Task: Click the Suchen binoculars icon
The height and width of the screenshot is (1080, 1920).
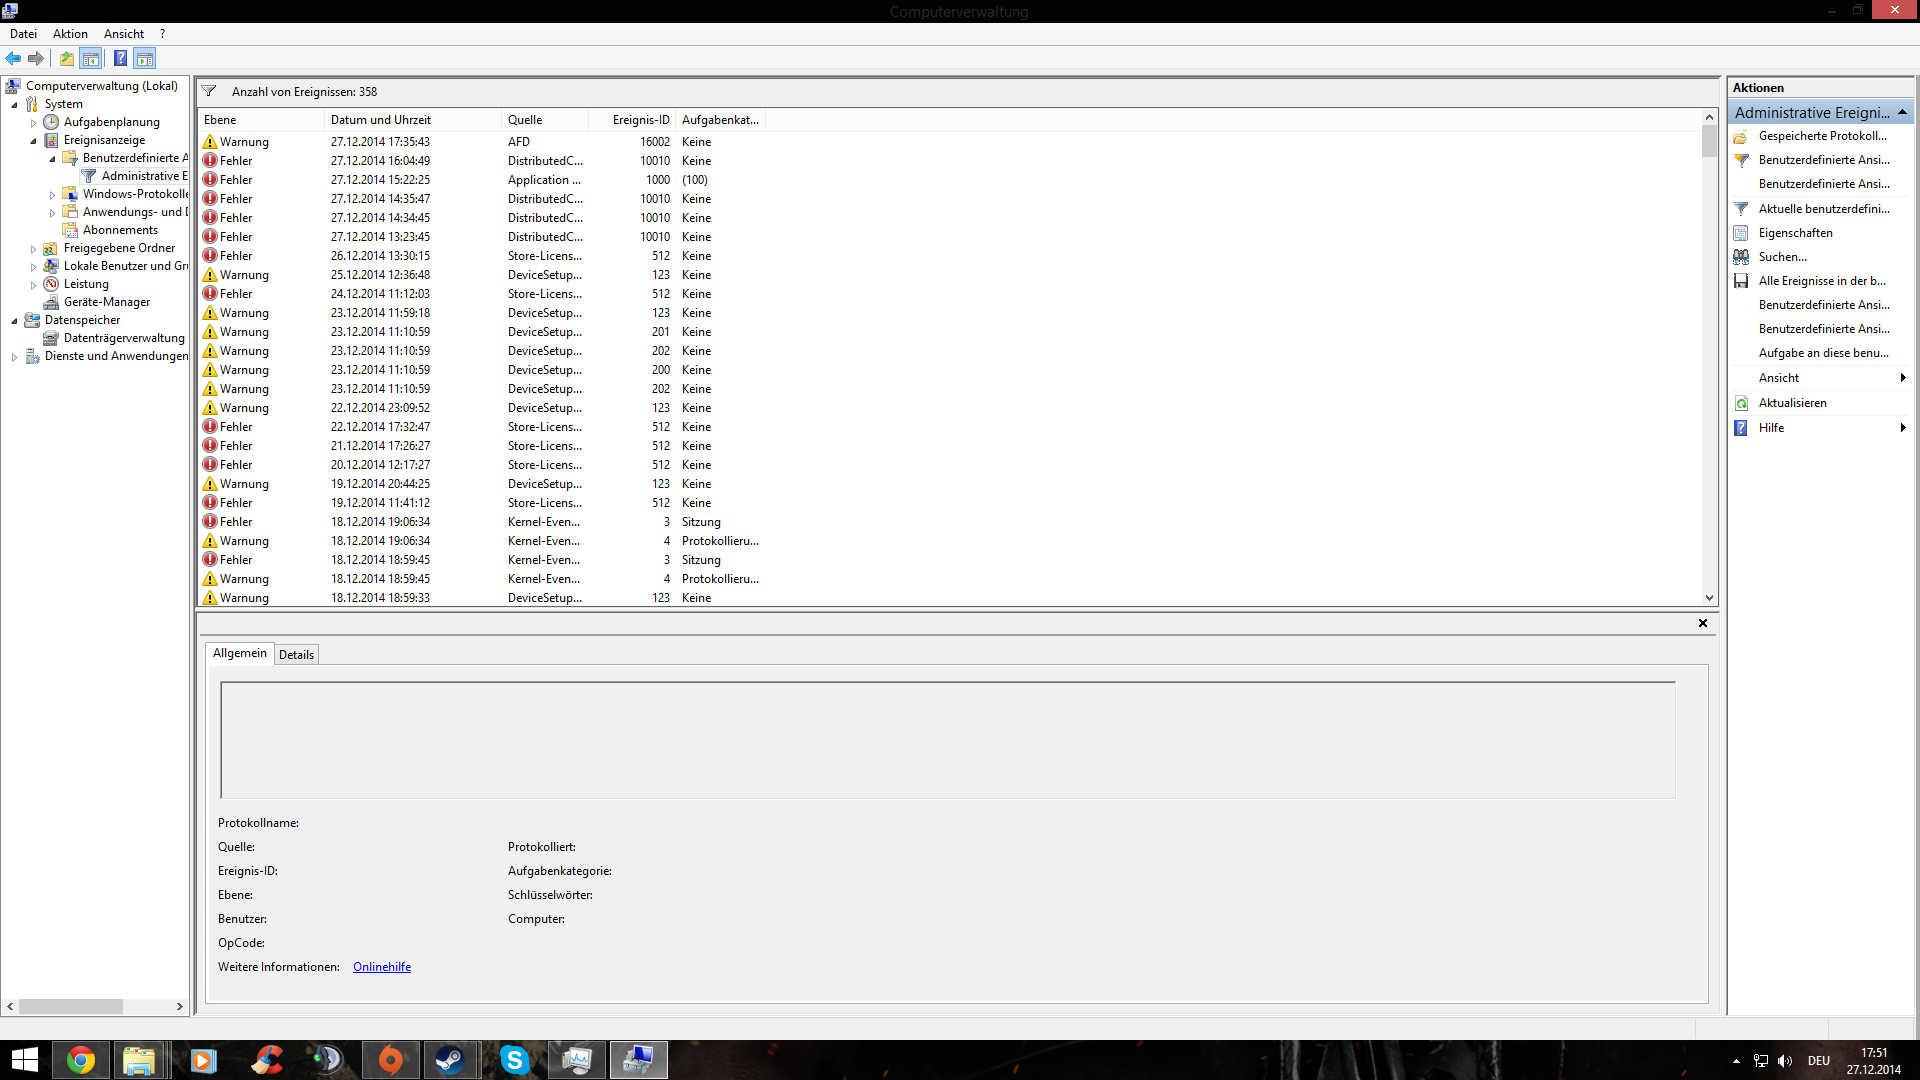Action: click(x=1741, y=257)
